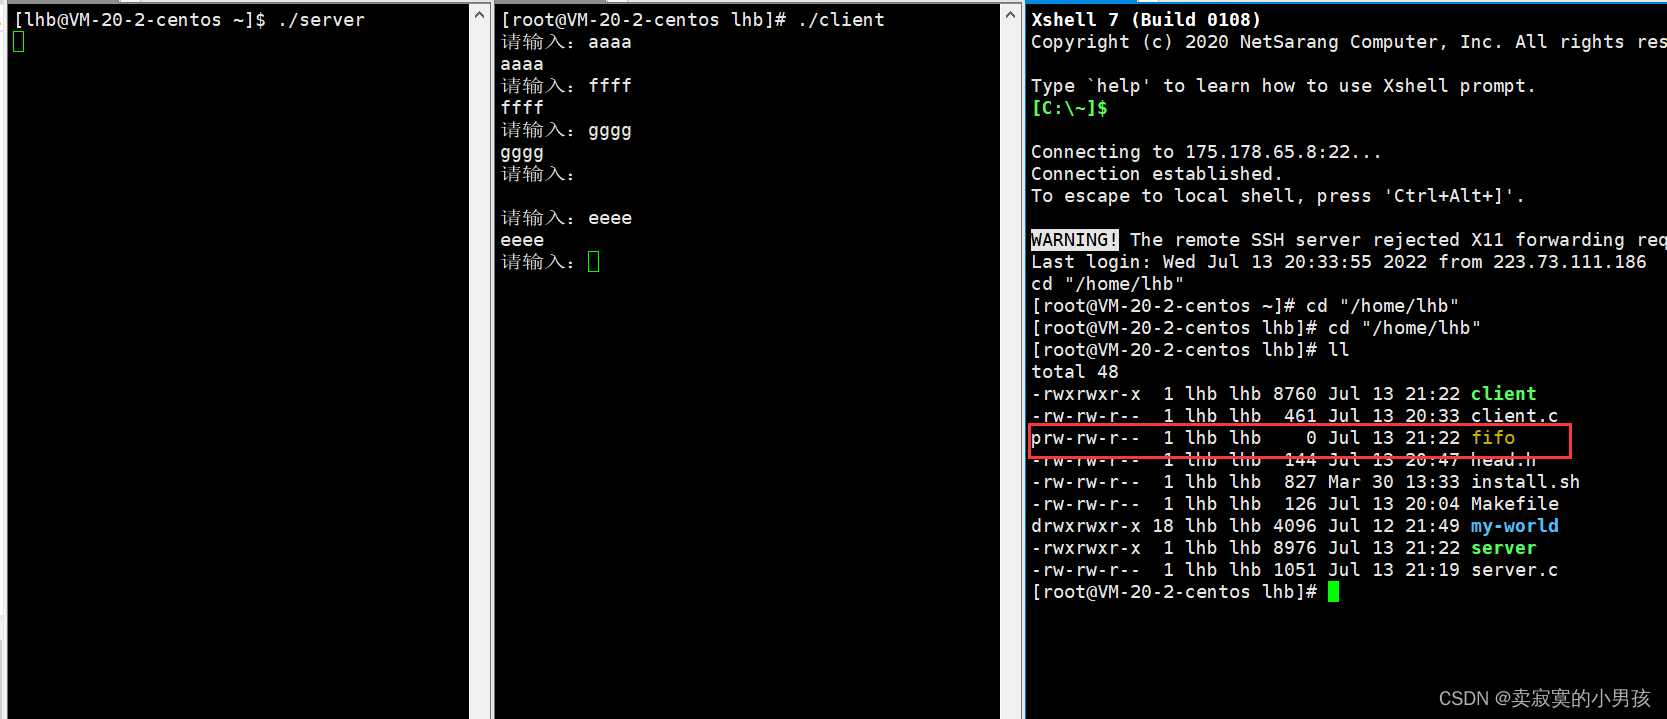This screenshot has height=719, width=1667.
Task: Select the green client executable name
Action: click(1504, 394)
